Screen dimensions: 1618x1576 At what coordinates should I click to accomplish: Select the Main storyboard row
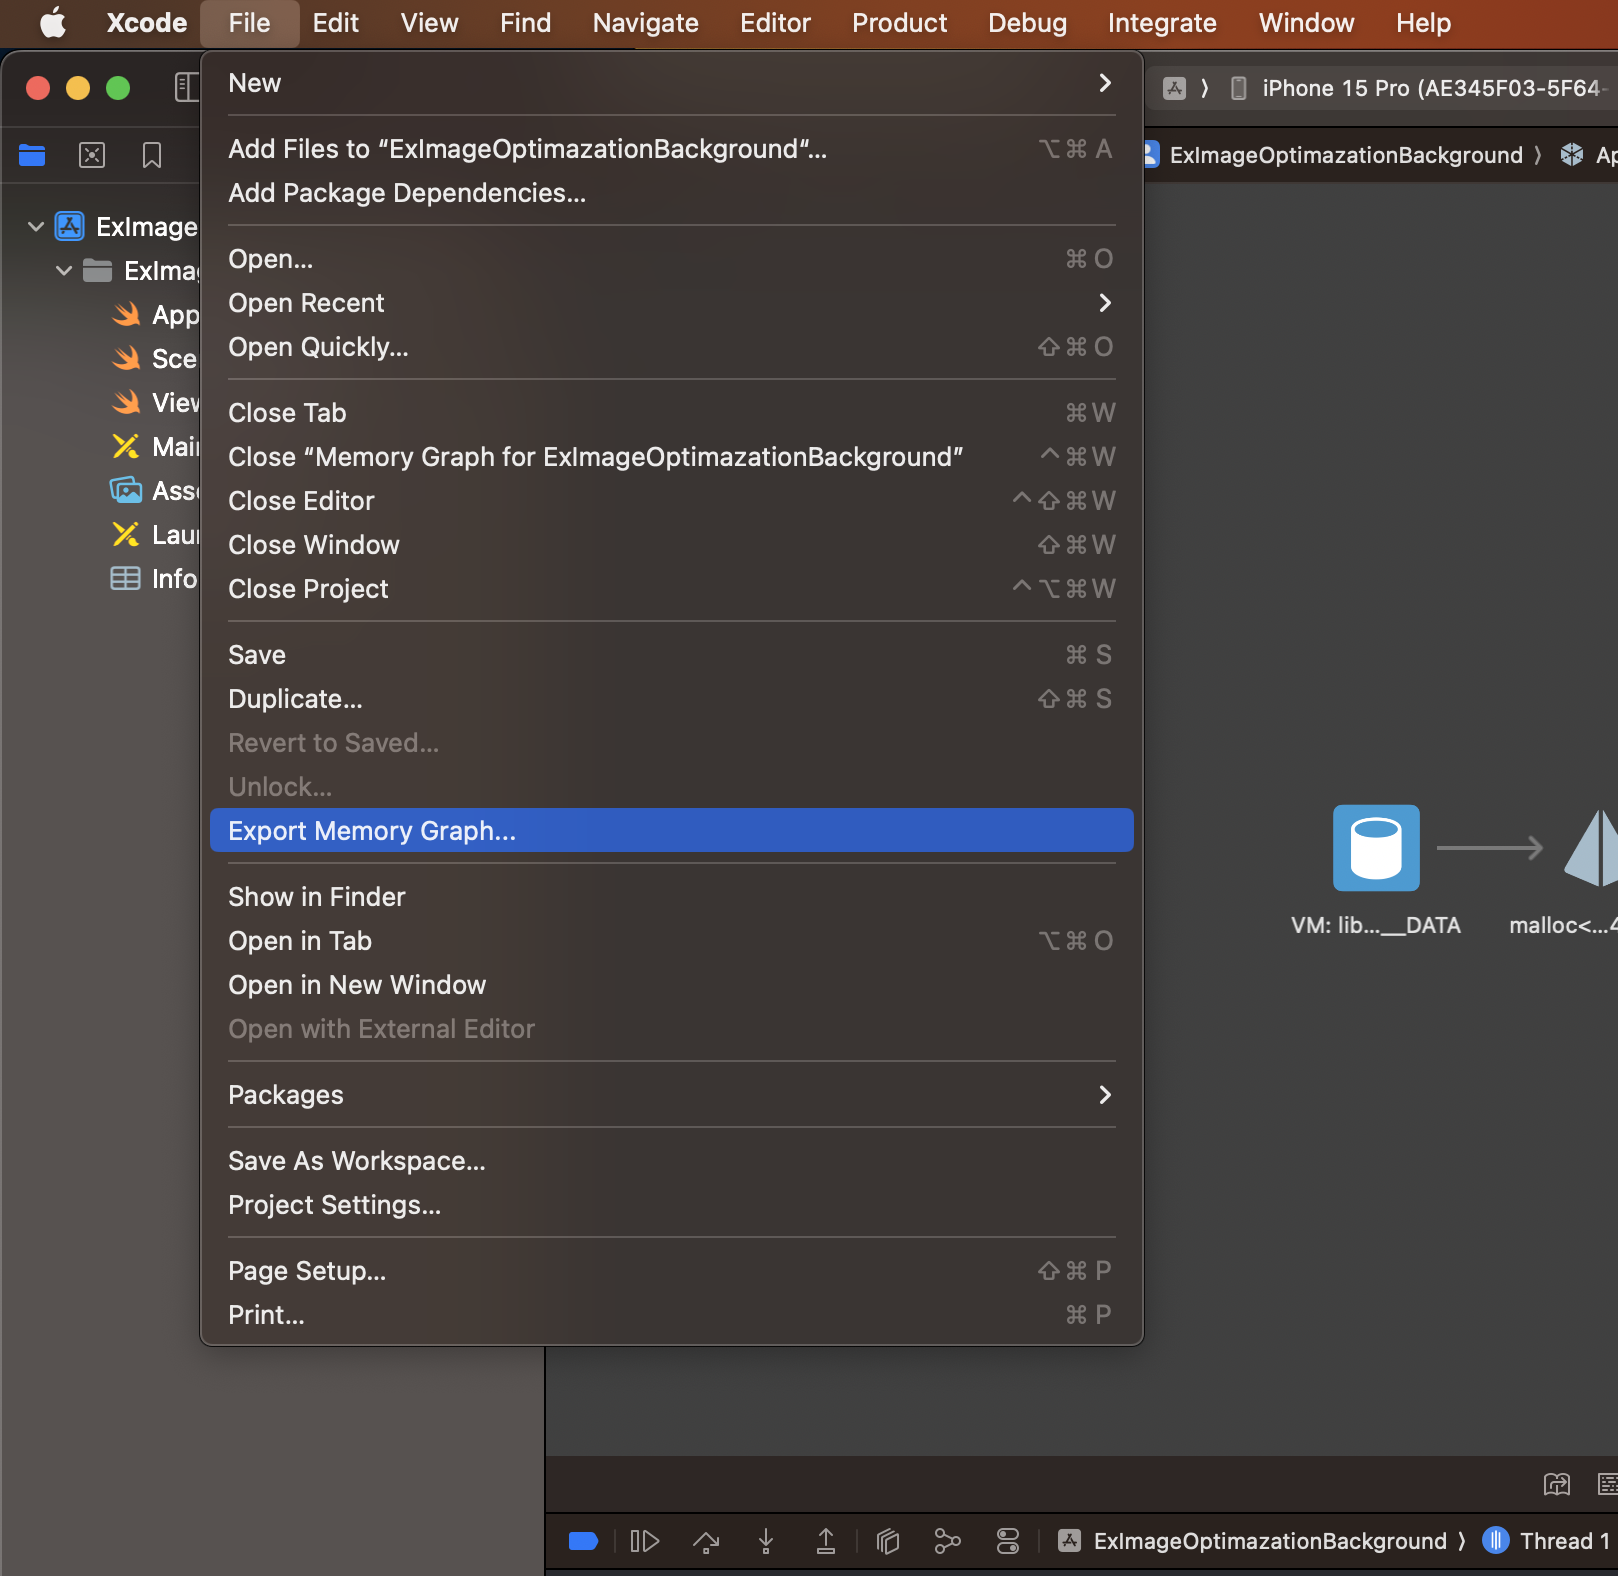[155, 447]
